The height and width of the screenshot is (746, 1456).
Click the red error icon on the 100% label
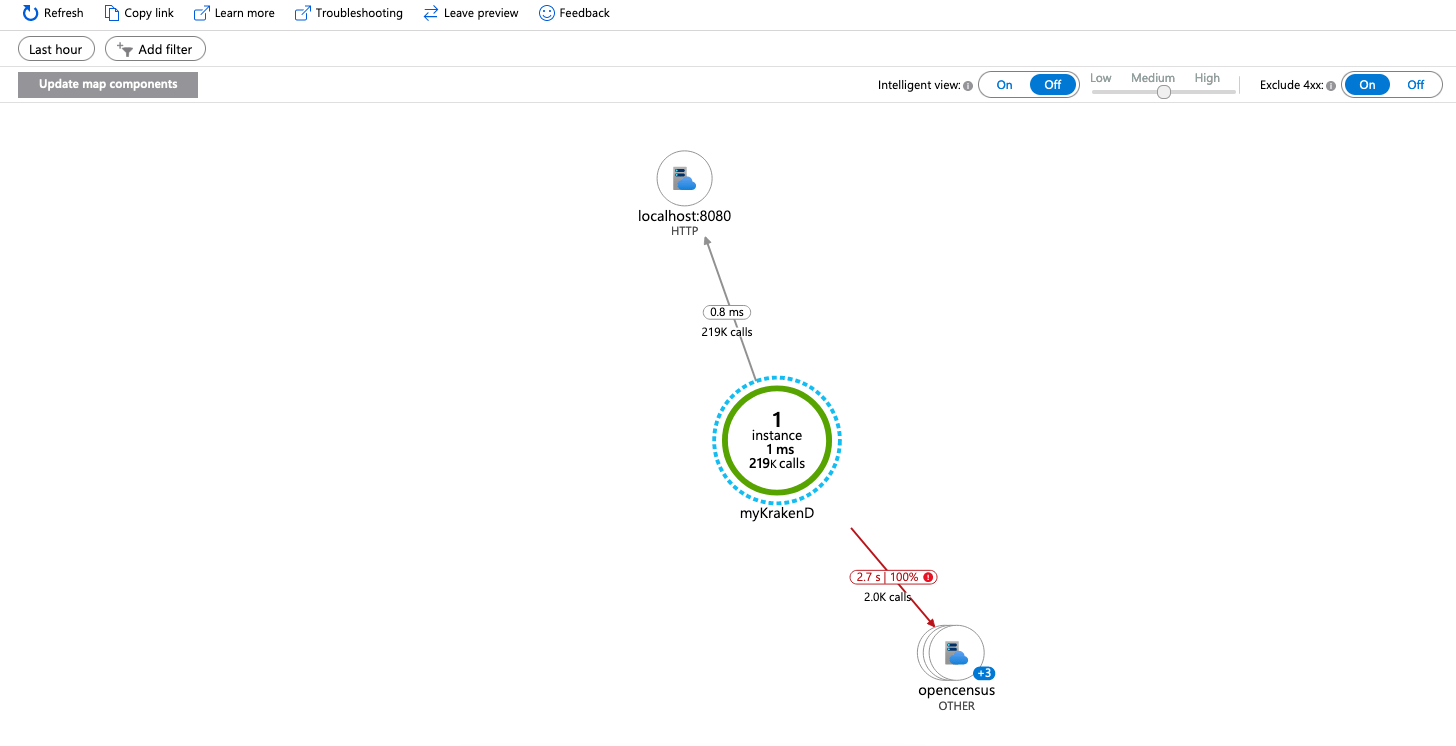coord(928,577)
